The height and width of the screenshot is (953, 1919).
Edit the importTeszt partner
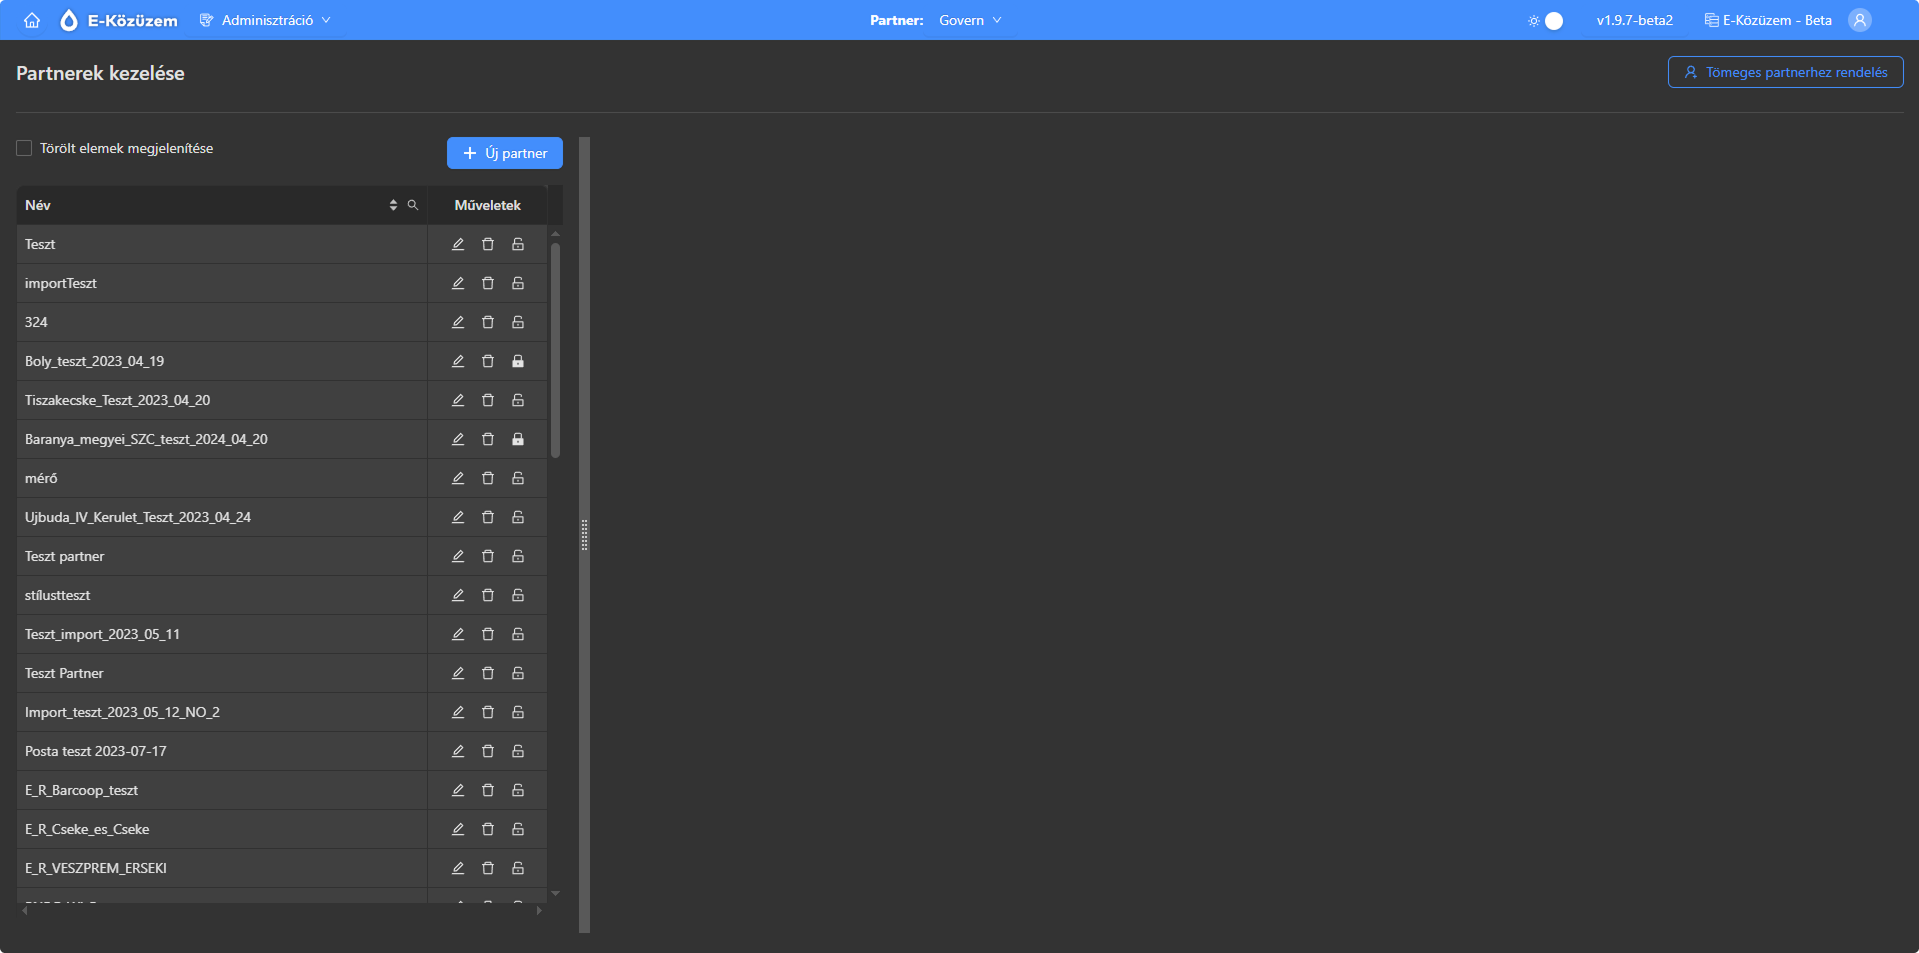[458, 283]
